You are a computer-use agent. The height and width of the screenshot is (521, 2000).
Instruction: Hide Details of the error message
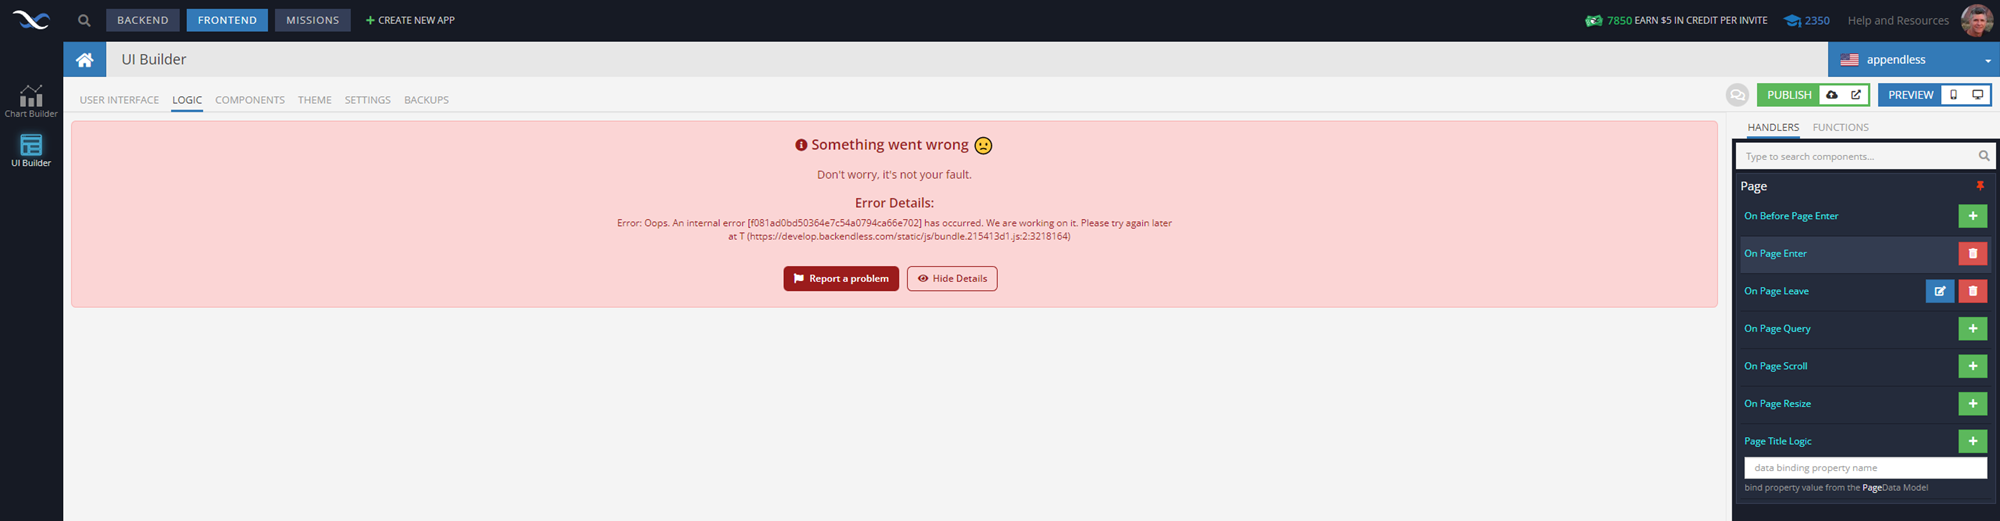coord(952,279)
